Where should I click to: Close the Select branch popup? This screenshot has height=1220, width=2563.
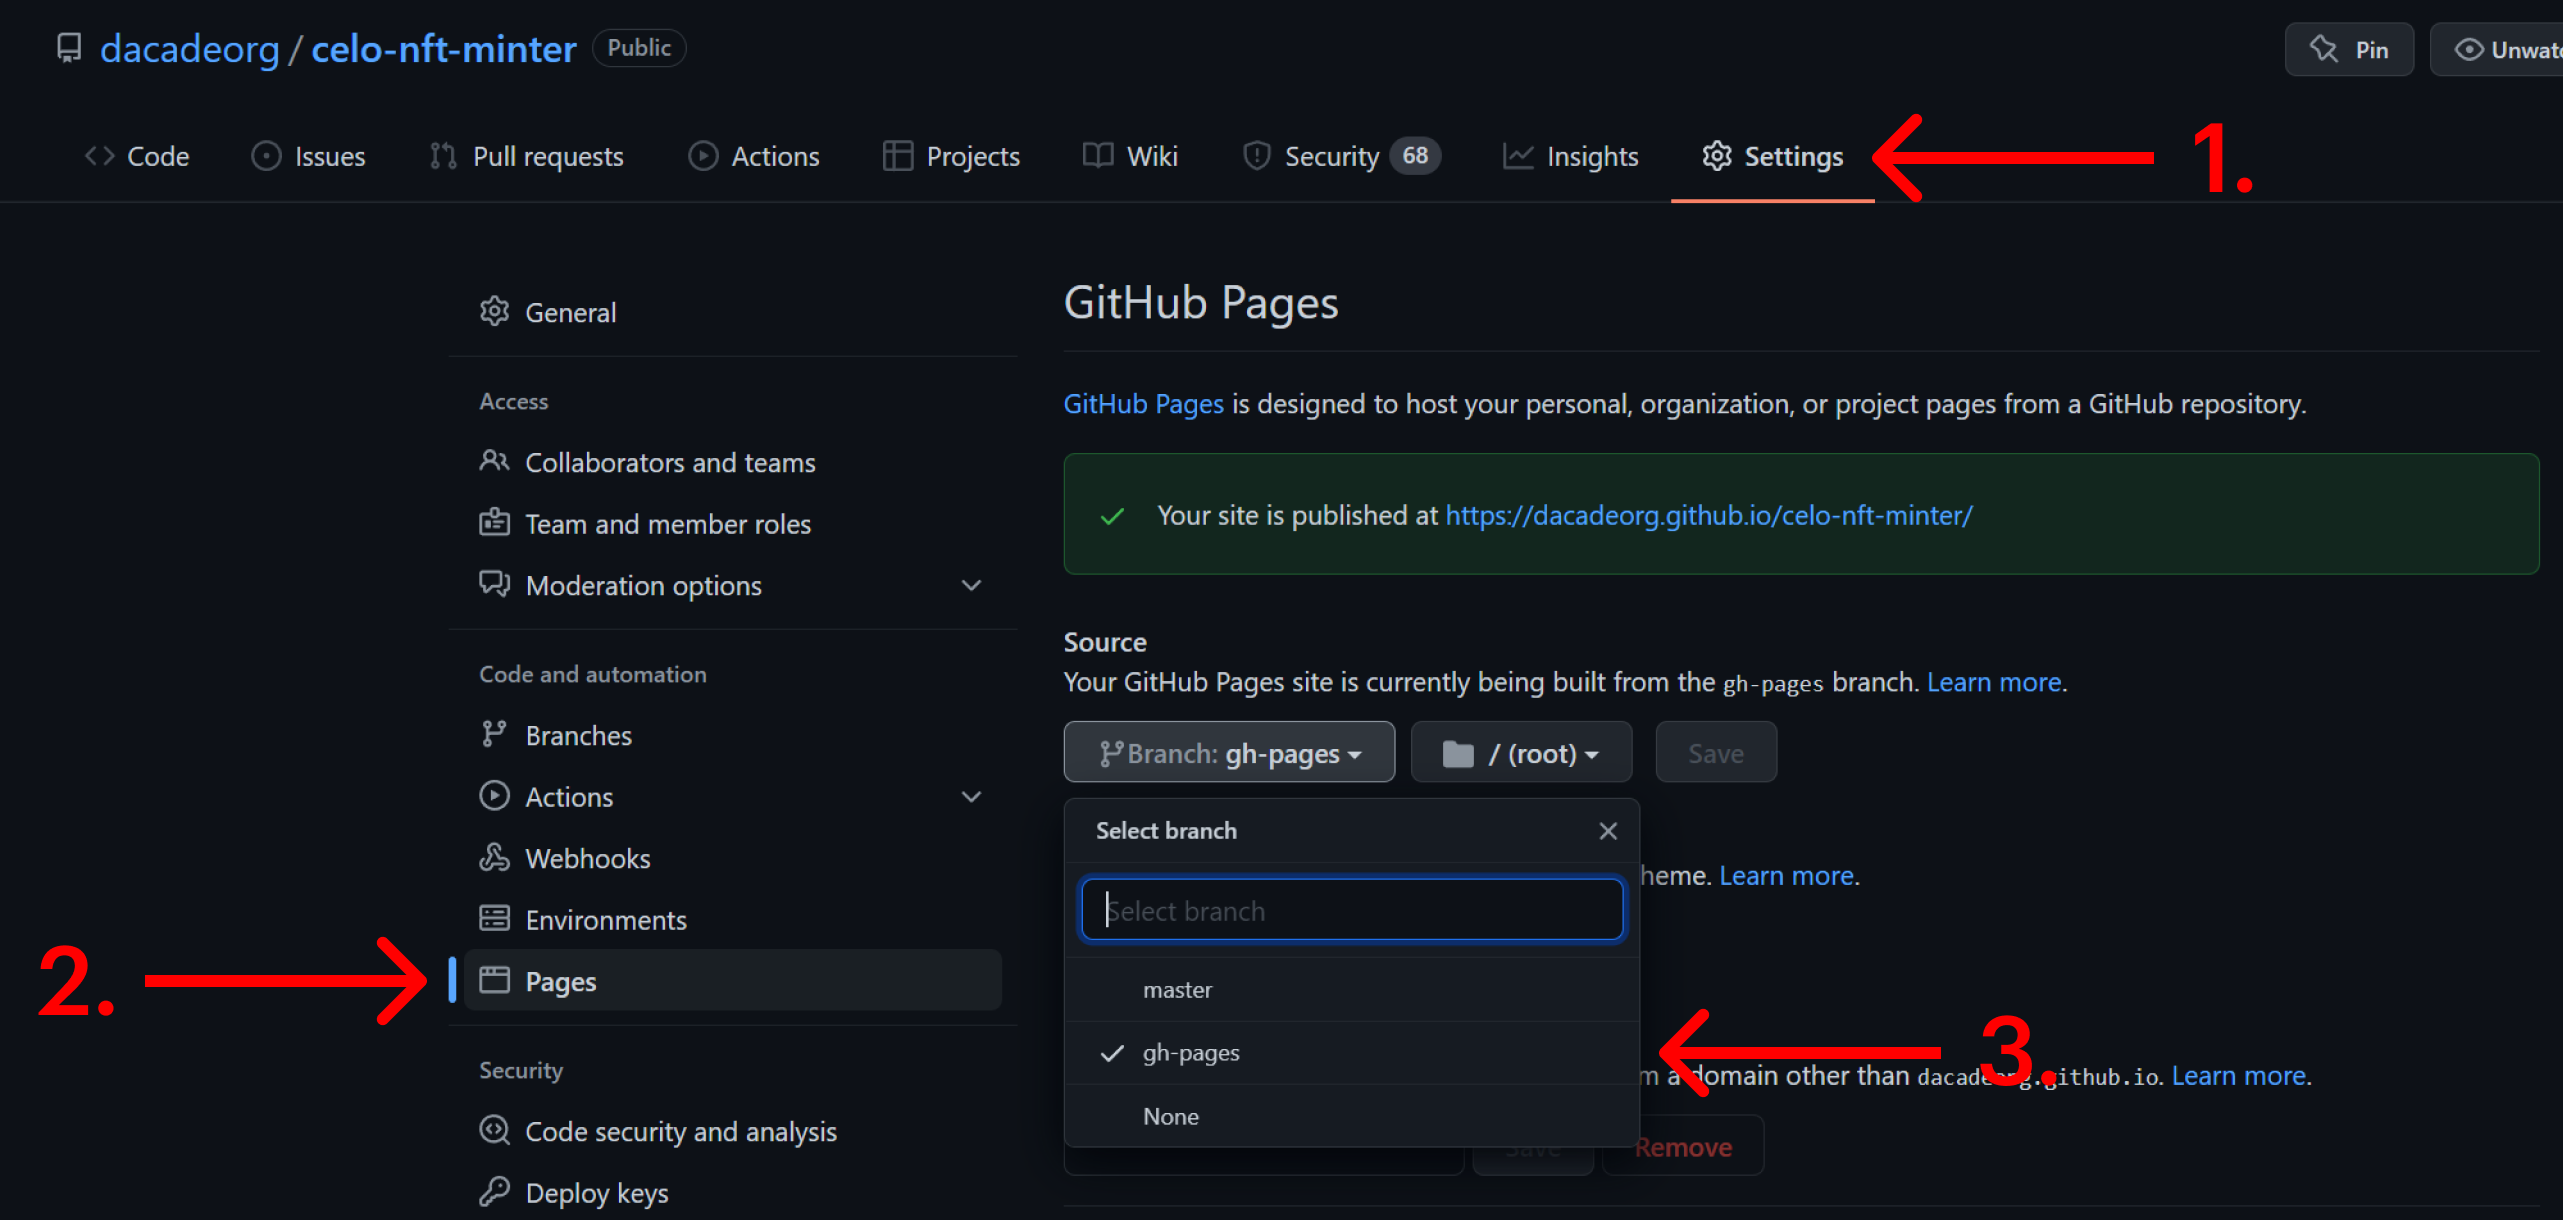tap(1607, 831)
